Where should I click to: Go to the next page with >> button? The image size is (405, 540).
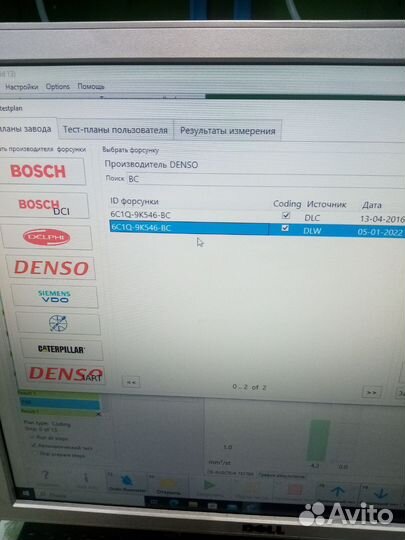(x=371, y=393)
